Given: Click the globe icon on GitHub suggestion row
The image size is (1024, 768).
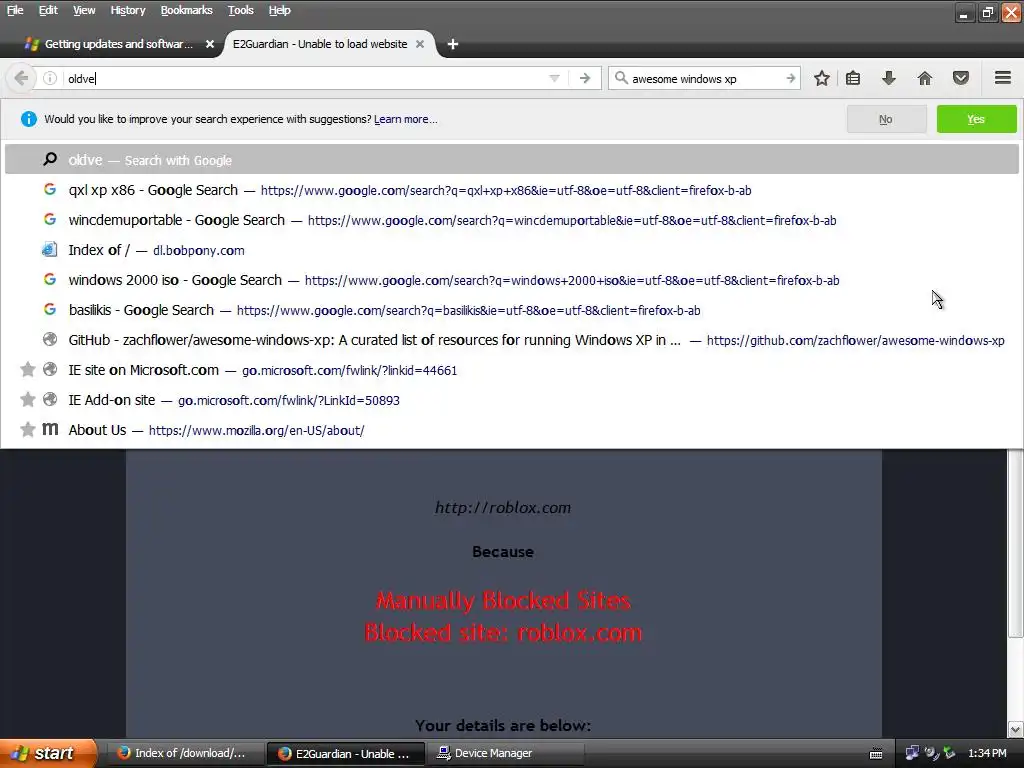Looking at the screenshot, I should [50, 340].
